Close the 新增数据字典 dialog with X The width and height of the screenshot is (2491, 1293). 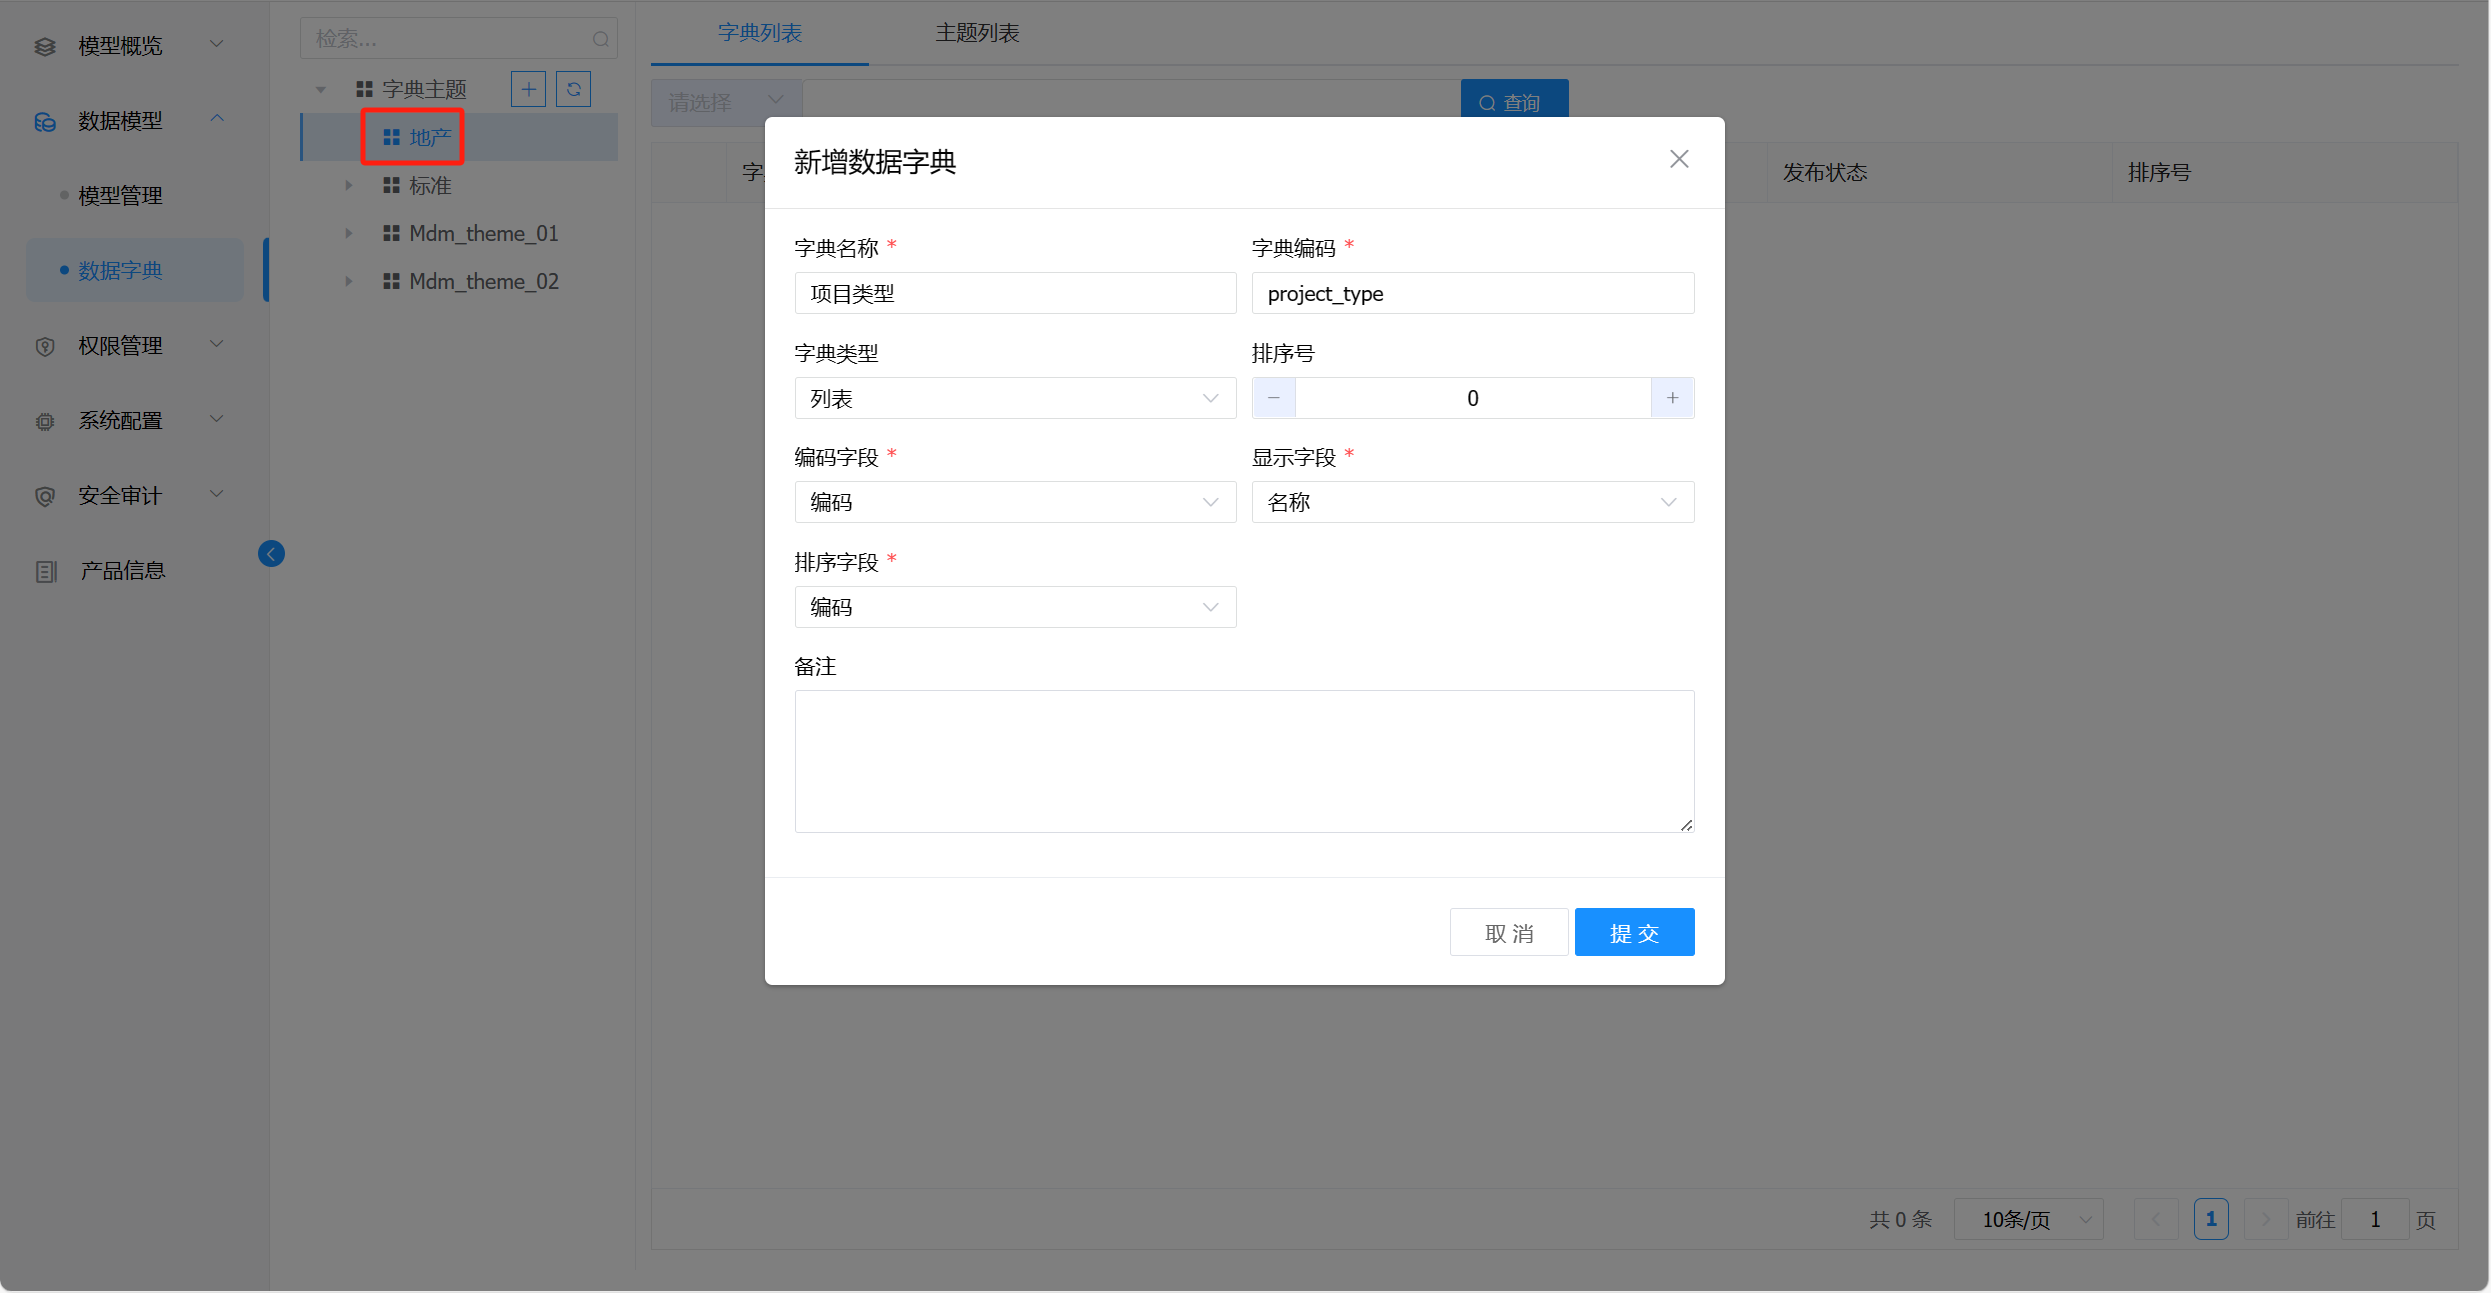[1679, 159]
